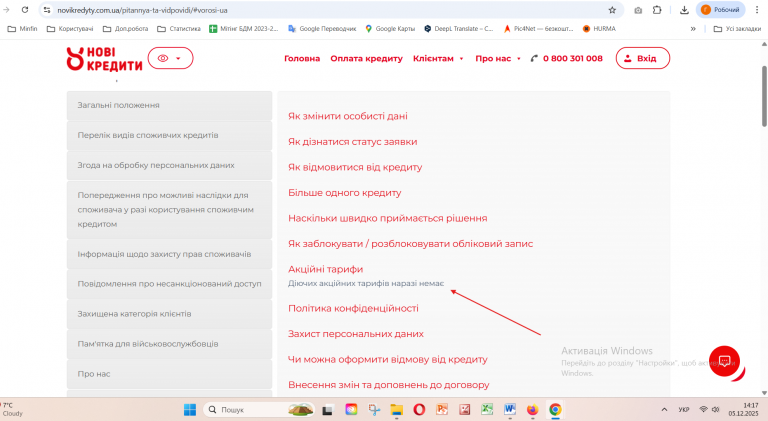Image resolution: width=768 pixels, height=421 pixels.
Task: Bookmark this page with the star icon
Action: tap(612, 10)
